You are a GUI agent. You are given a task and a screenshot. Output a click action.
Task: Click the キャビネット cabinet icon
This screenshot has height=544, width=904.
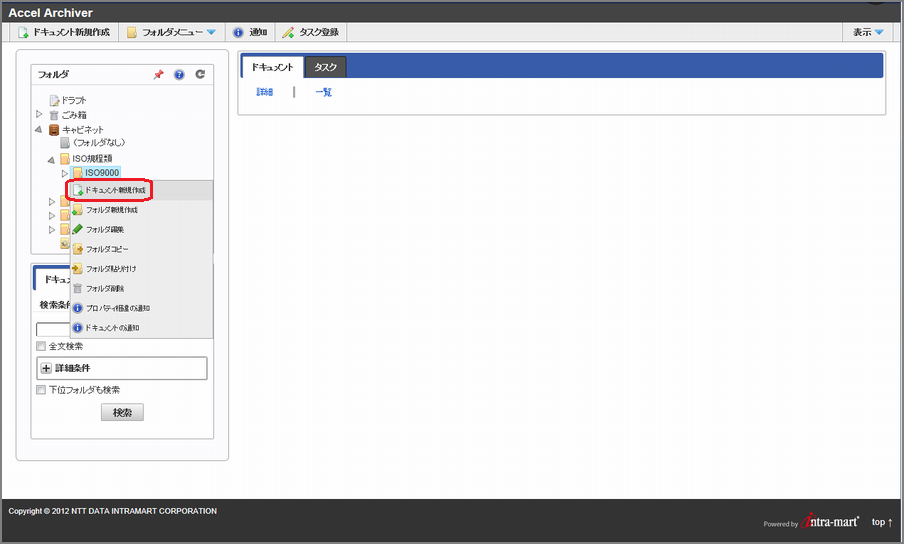(54, 130)
